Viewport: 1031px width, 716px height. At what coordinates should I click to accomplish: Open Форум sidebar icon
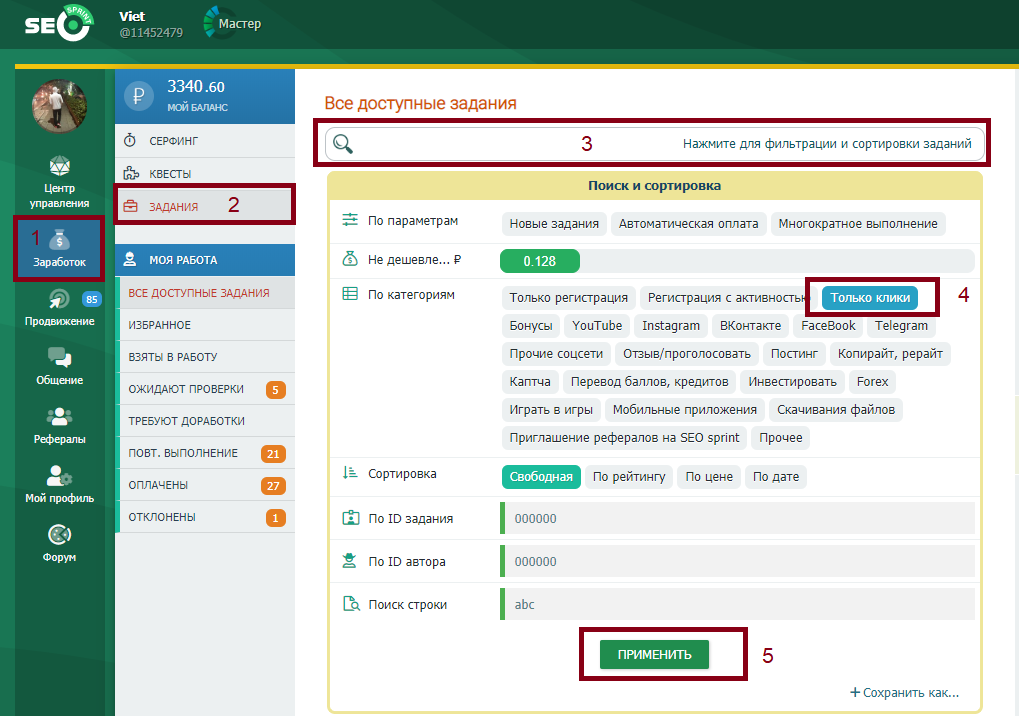click(x=59, y=536)
